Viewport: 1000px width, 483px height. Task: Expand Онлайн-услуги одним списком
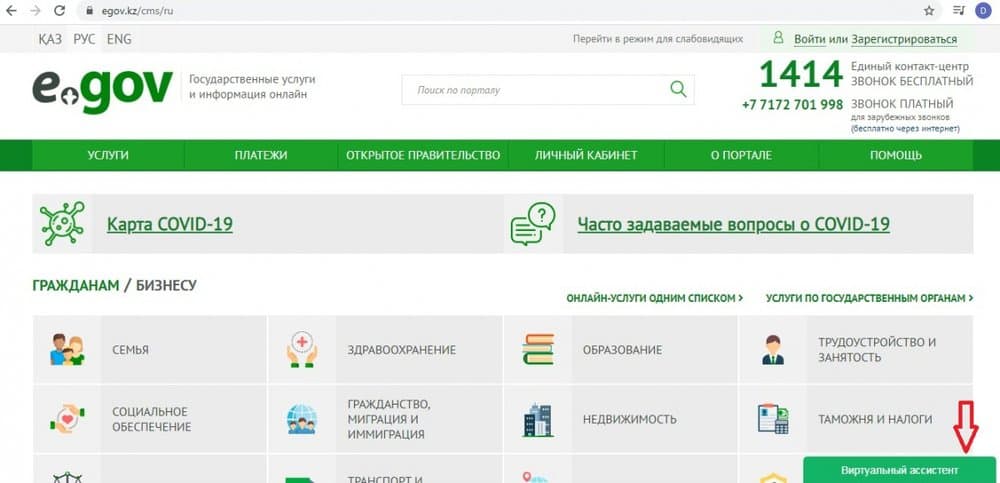tap(654, 298)
